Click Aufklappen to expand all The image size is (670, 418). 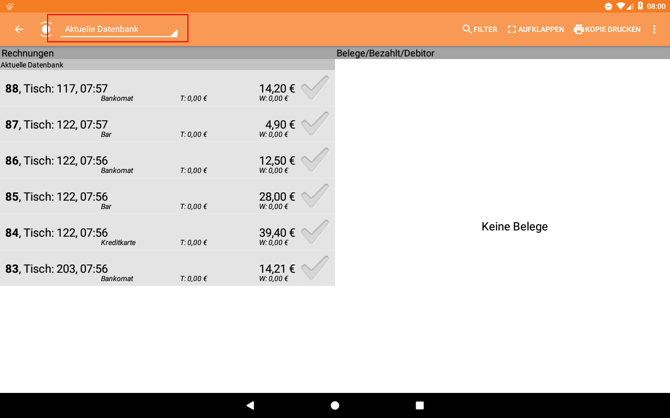point(536,30)
